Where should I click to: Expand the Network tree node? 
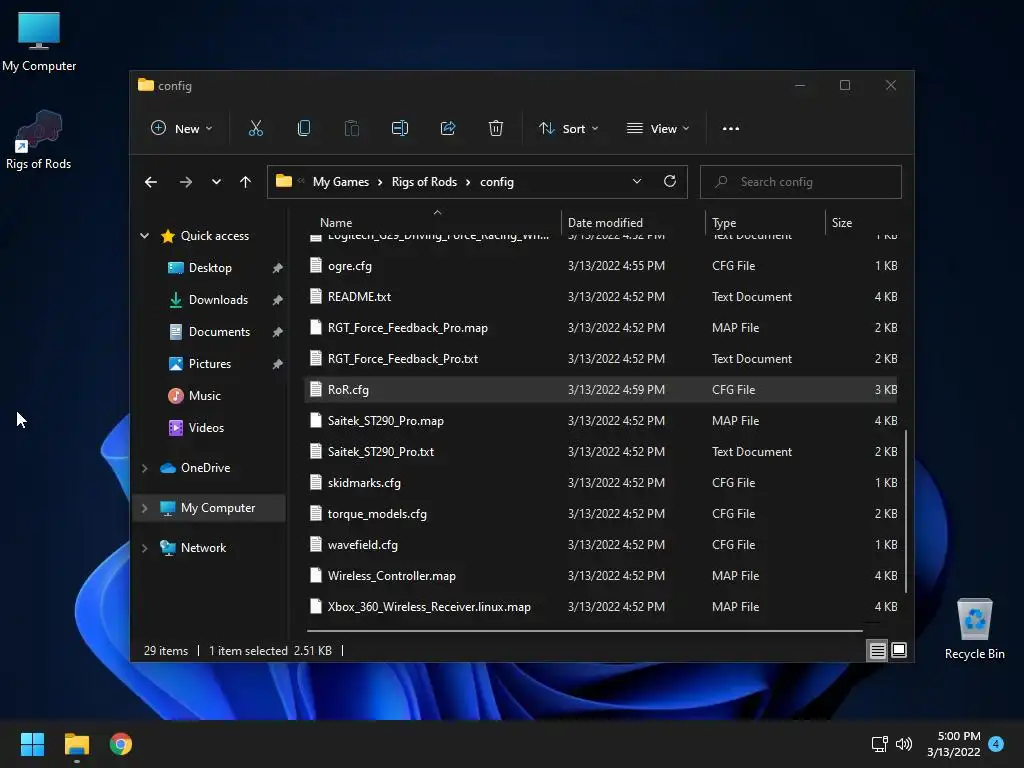[x=144, y=548]
